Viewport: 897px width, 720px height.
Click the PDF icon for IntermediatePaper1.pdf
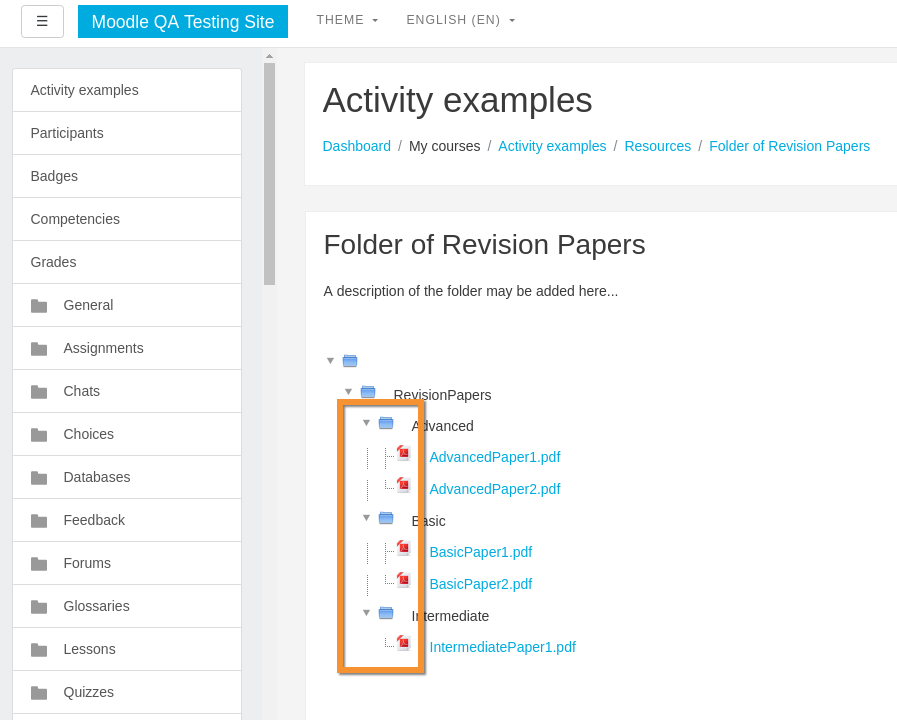(x=404, y=643)
